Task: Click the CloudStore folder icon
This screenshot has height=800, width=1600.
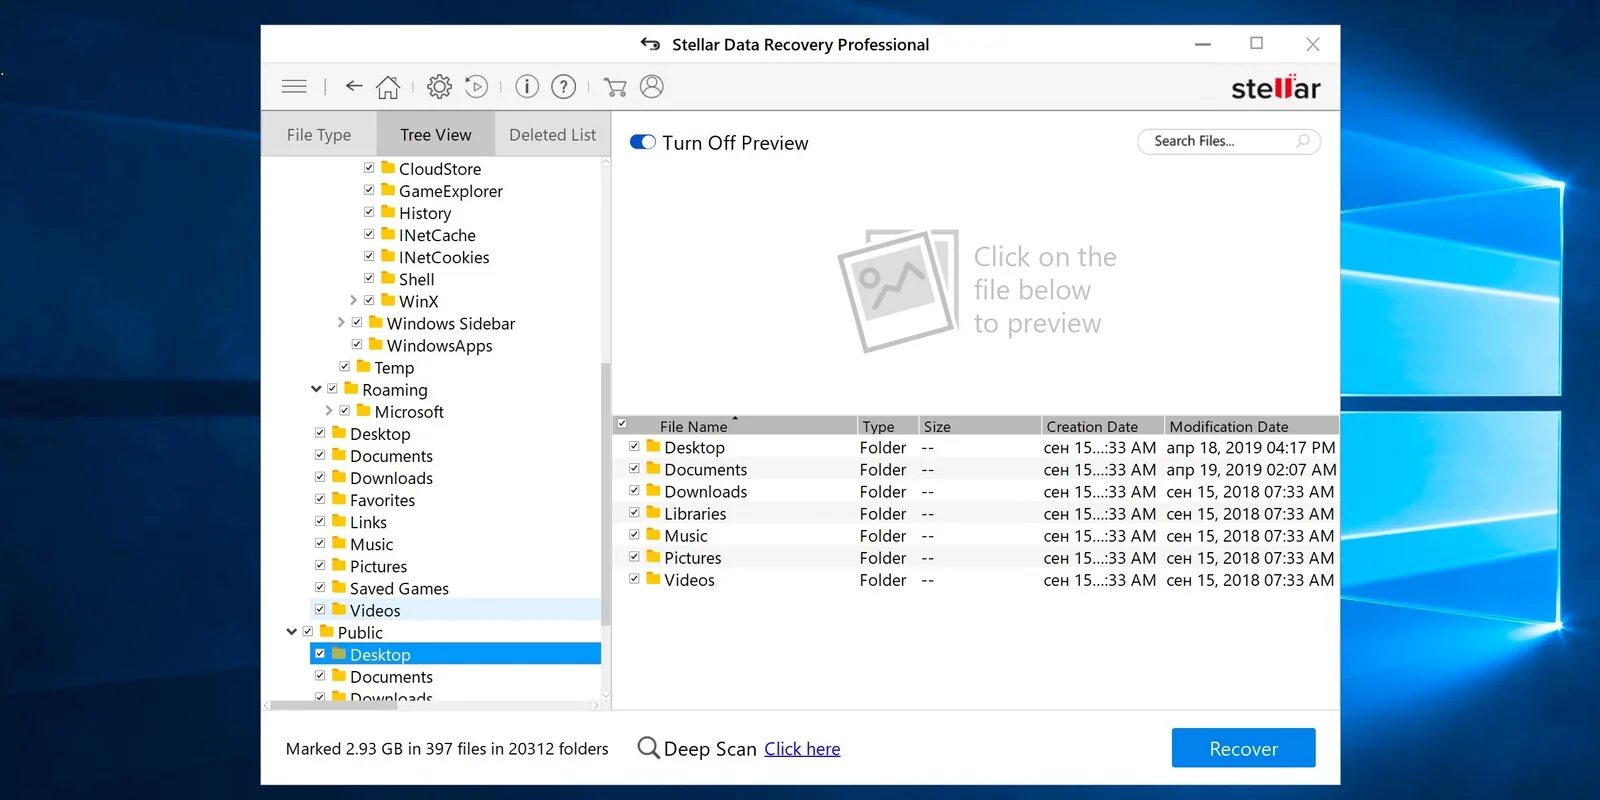Action: (388, 168)
